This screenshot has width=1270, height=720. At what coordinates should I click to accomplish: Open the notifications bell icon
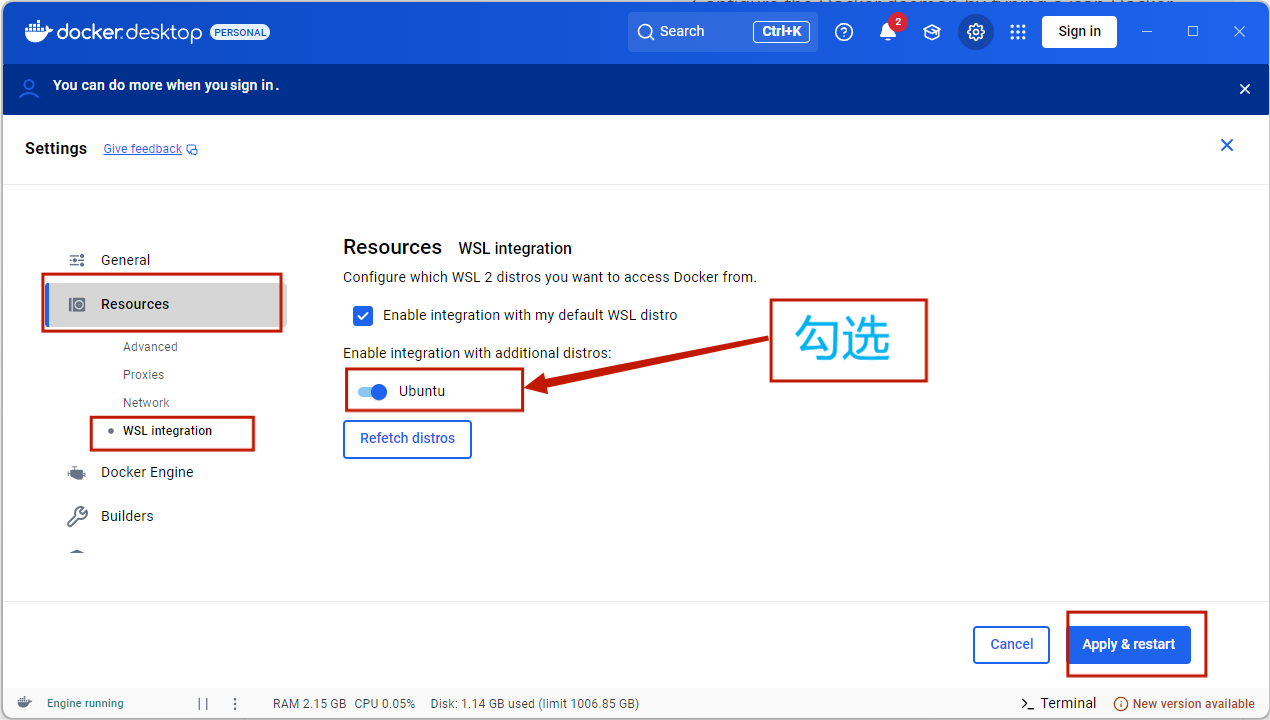point(887,32)
